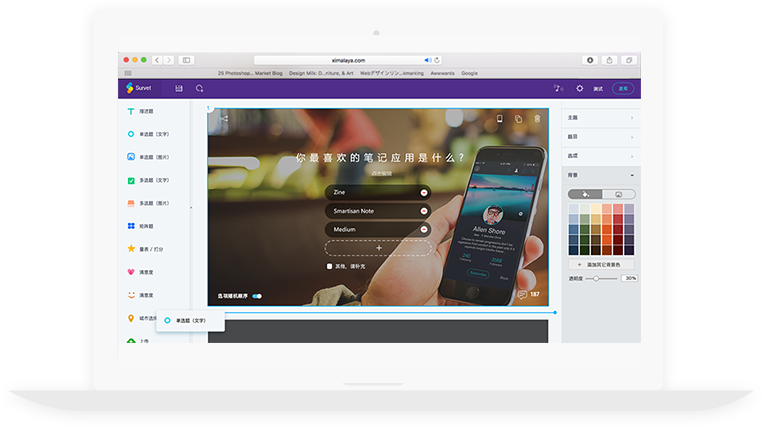Click the Safari forward button
Viewport: 762px width, 427px height.
point(169,60)
